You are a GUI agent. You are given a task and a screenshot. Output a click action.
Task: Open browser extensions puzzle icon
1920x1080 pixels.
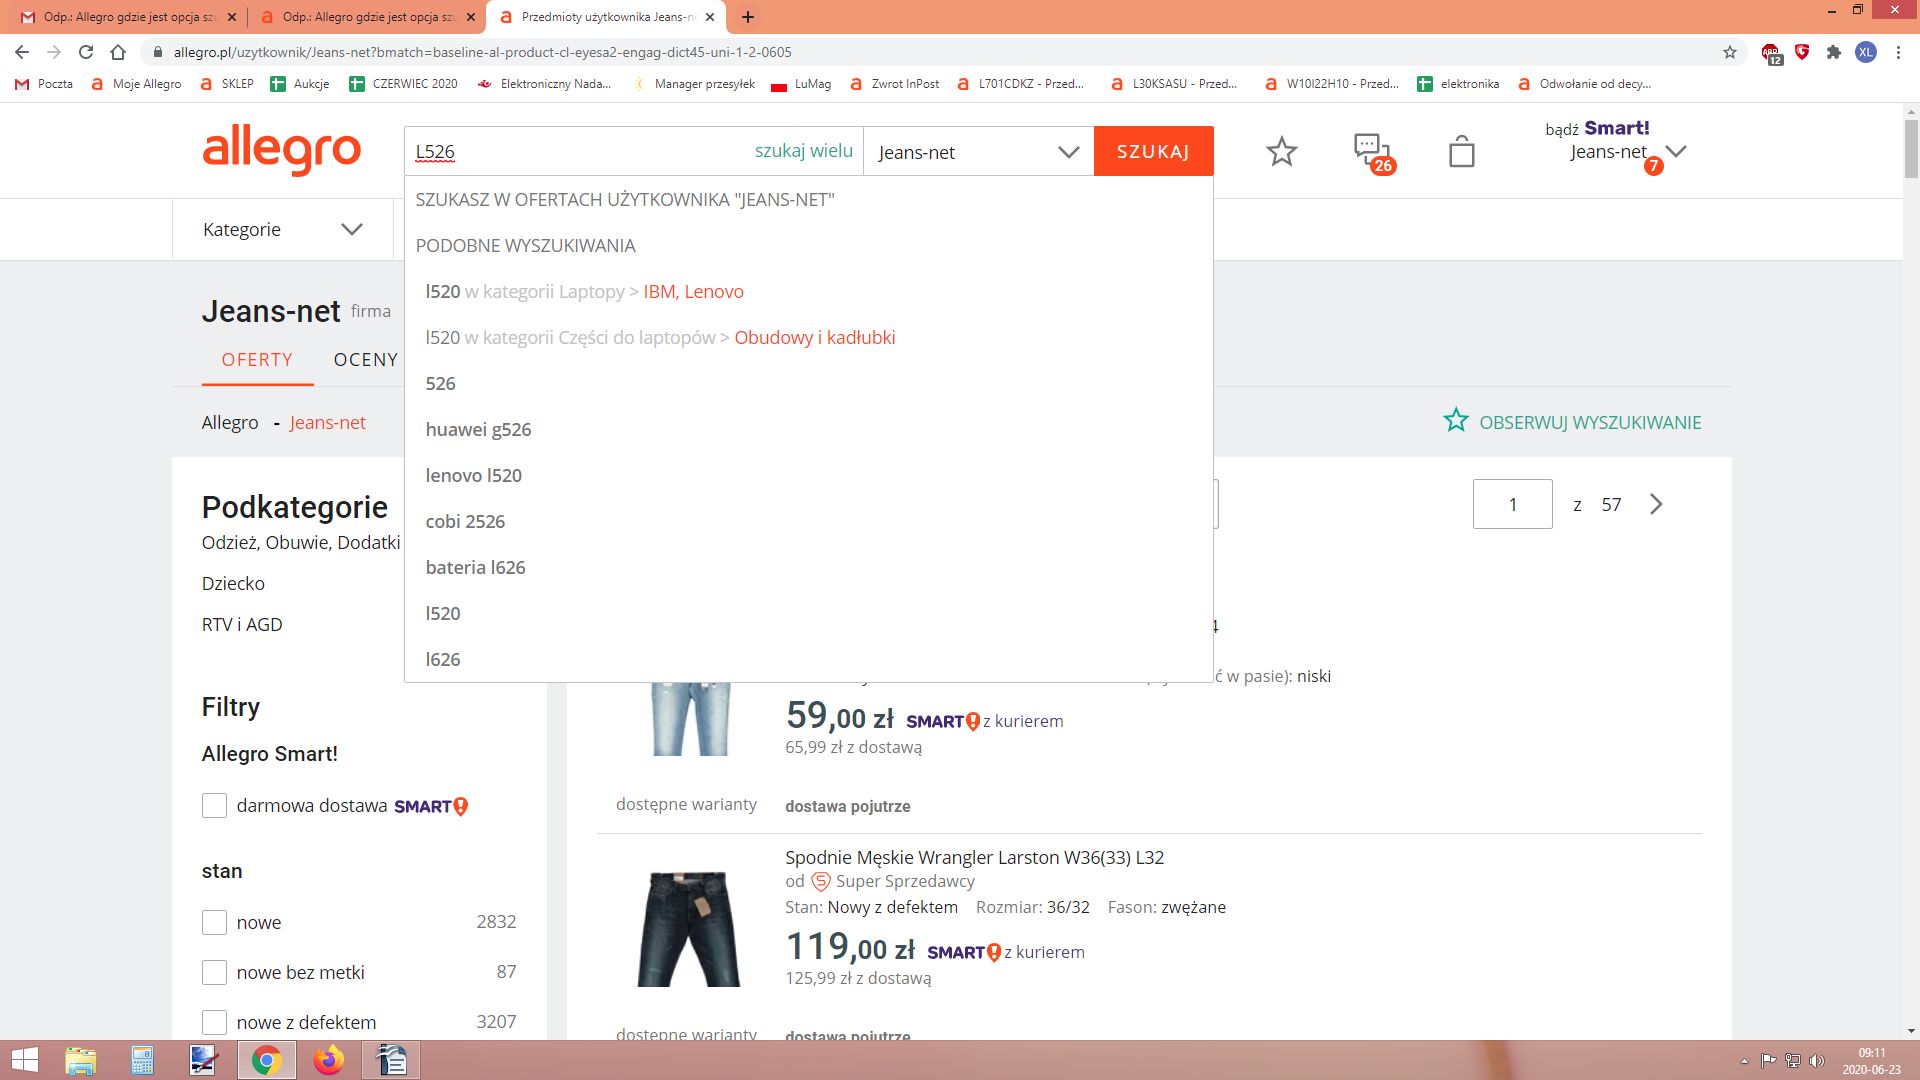click(1833, 52)
